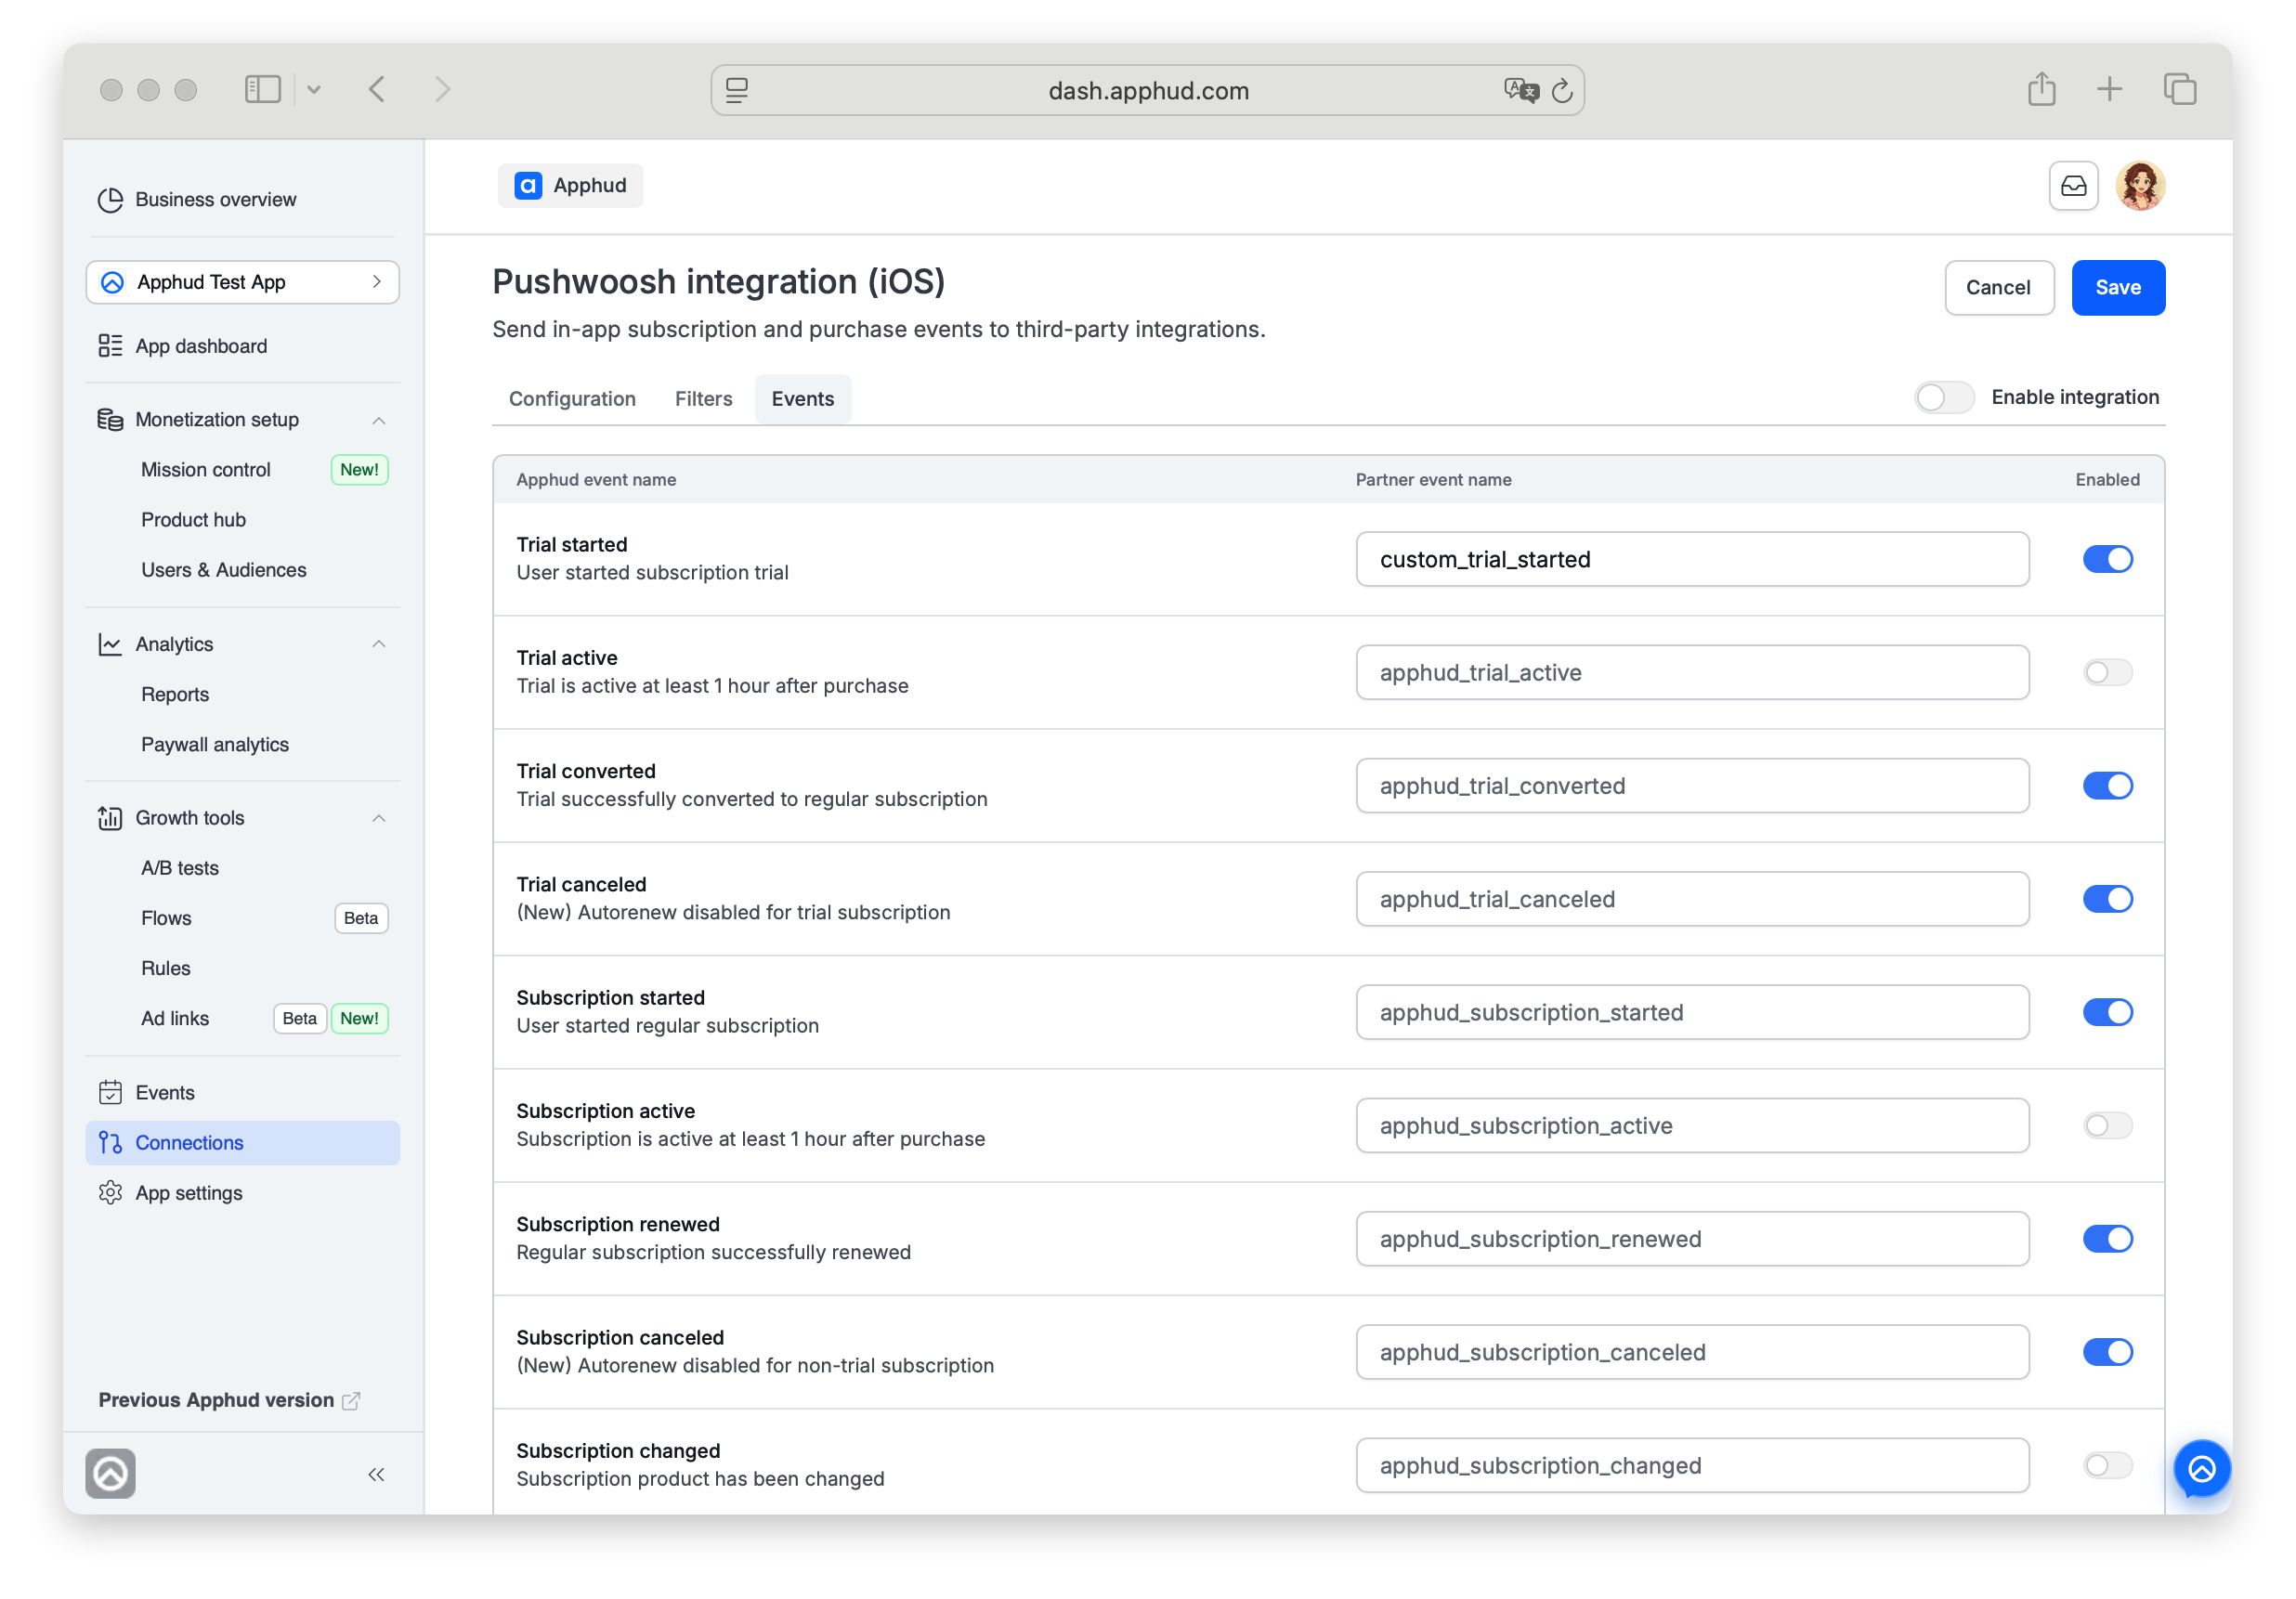Enable the Trial active event toggle
Viewport: 2296px width, 1599px height.
pyautogui.click(x=2107, y=672)
